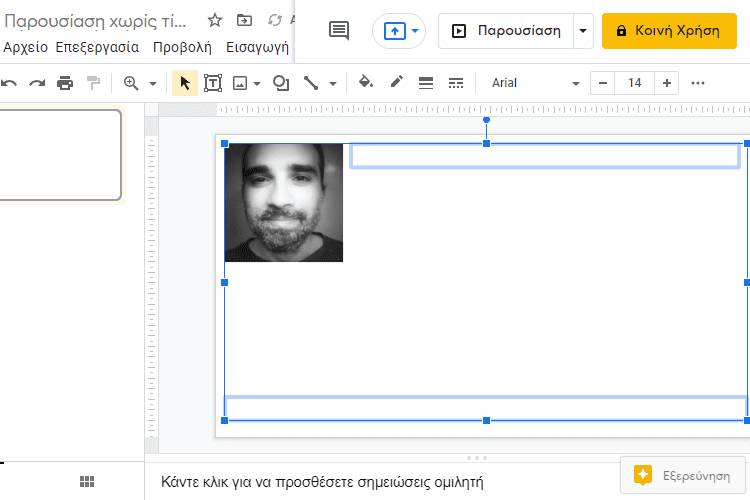Viewport: 750px width, 500px height.
Task: Click the bottom text placeholder on the slide
Action: click(x=485, y=407)
